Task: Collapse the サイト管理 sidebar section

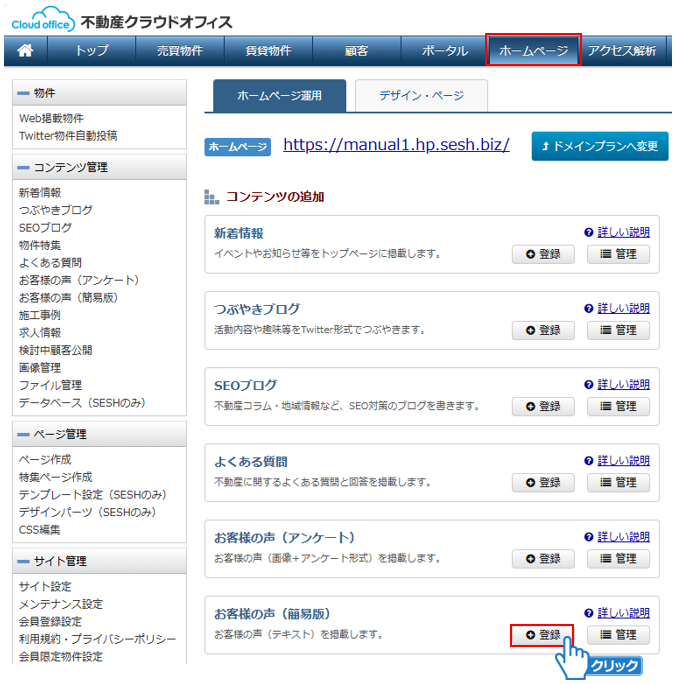Action: (24, 561)
